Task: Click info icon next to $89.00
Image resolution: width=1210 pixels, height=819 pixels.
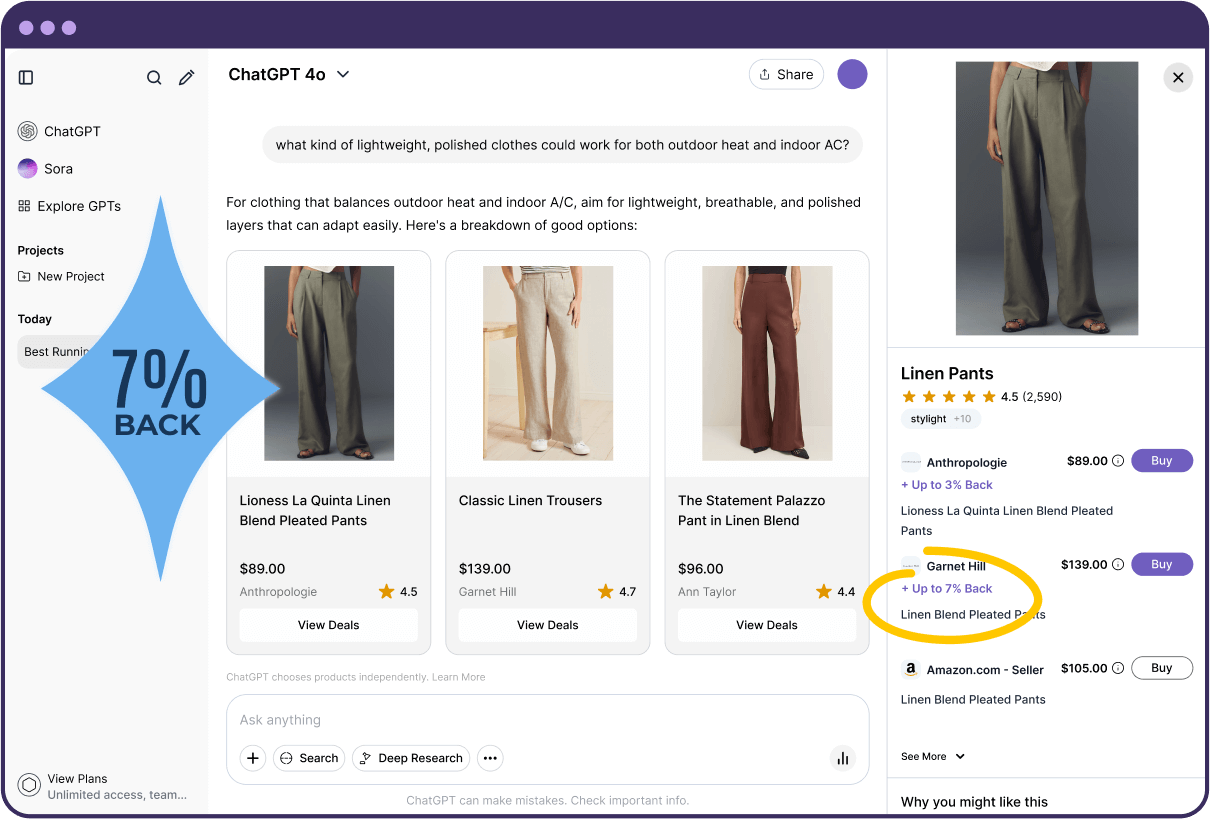Action: (1118, 461)
